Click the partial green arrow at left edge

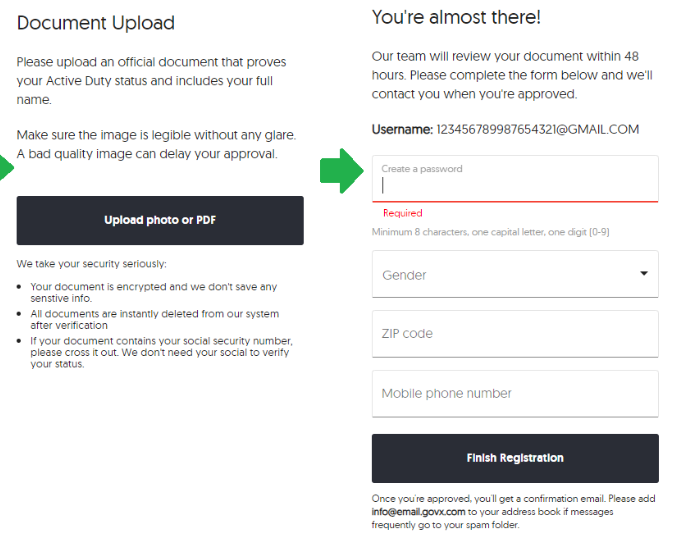click(x=6, y=172)
